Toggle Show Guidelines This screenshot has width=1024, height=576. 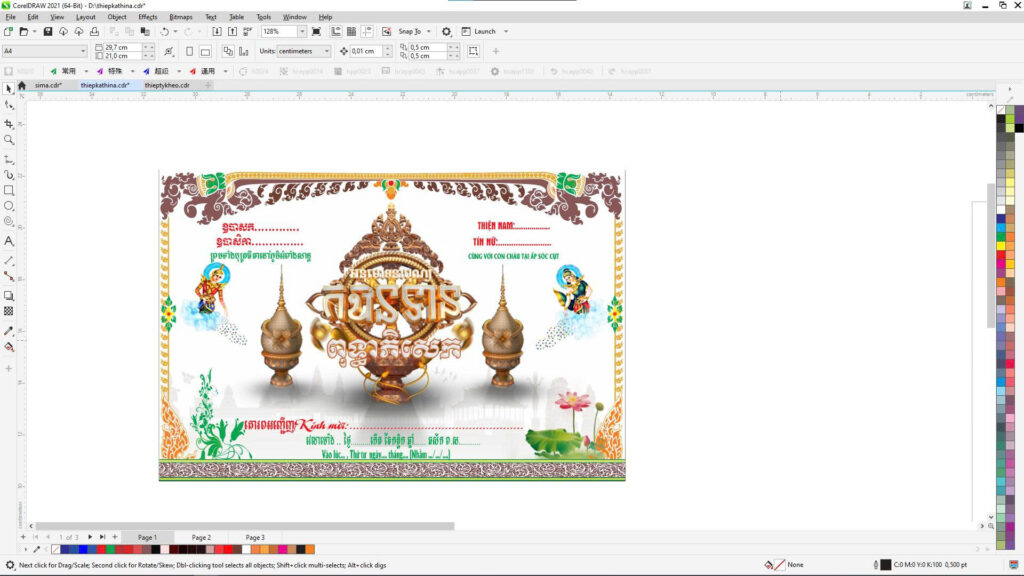[367, 31]
